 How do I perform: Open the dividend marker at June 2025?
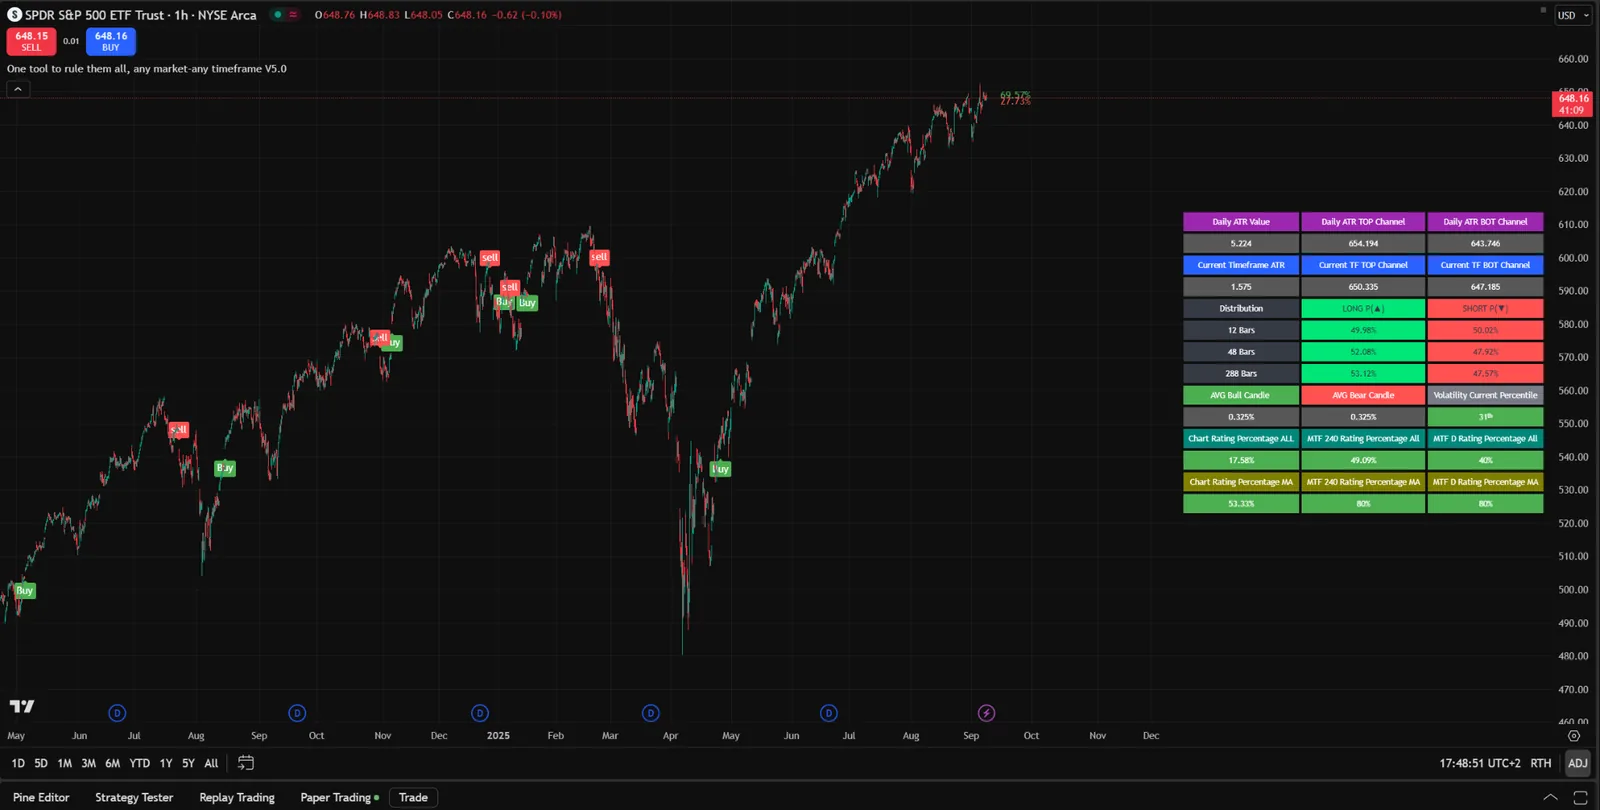point(829,713)
